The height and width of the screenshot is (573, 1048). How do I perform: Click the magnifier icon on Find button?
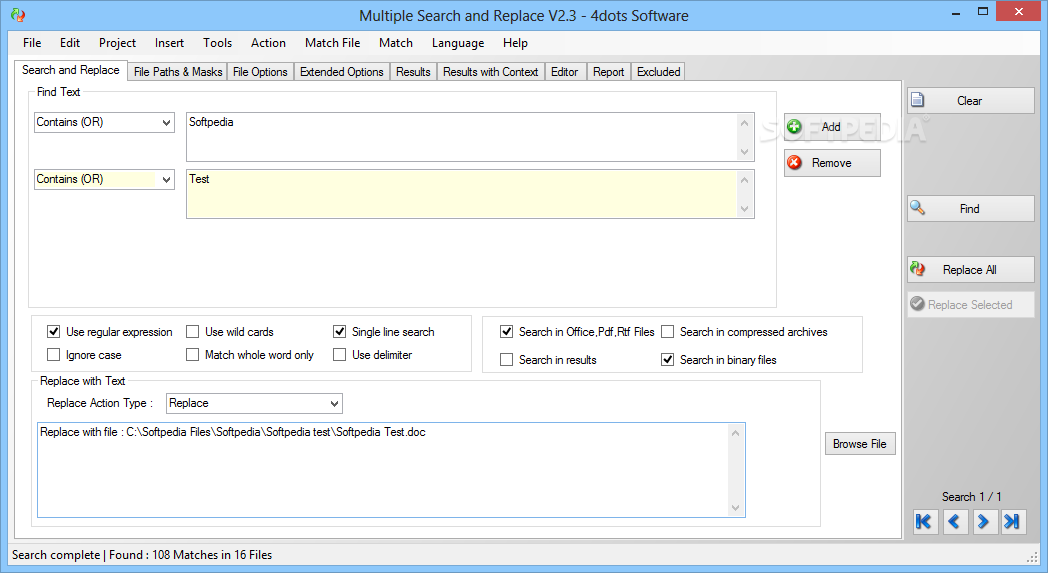coord(918,208)
